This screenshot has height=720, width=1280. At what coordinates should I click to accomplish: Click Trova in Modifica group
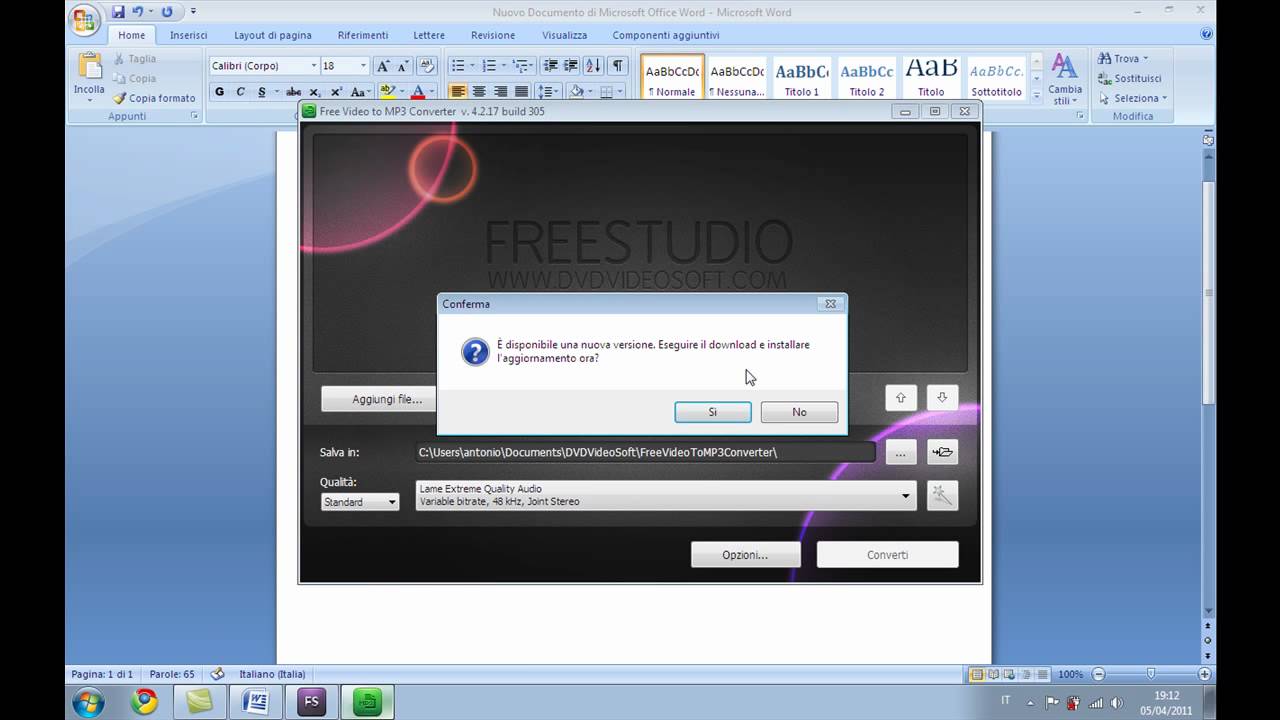(1123, 58)
